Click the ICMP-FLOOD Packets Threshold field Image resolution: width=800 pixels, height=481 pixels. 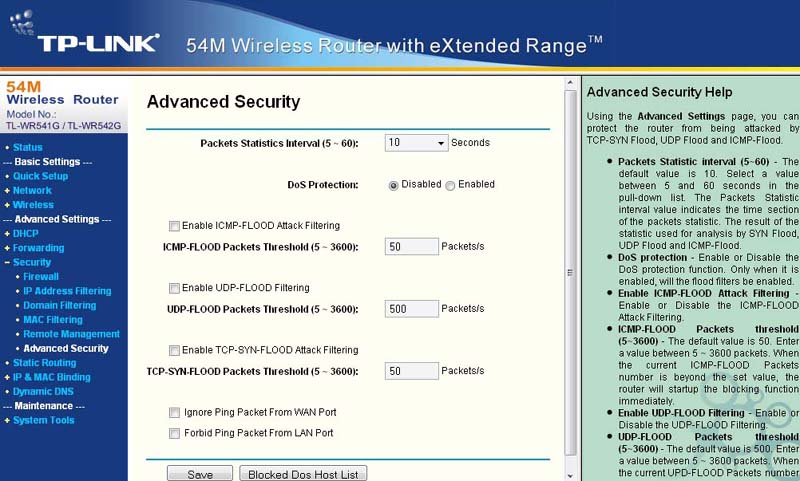coord(412,246)
